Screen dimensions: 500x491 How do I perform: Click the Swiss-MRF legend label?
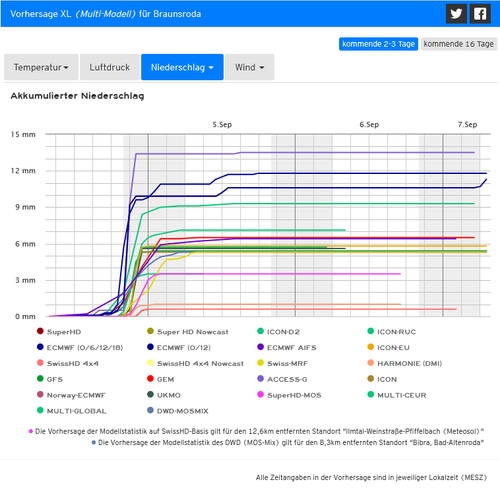pos(287,363)
